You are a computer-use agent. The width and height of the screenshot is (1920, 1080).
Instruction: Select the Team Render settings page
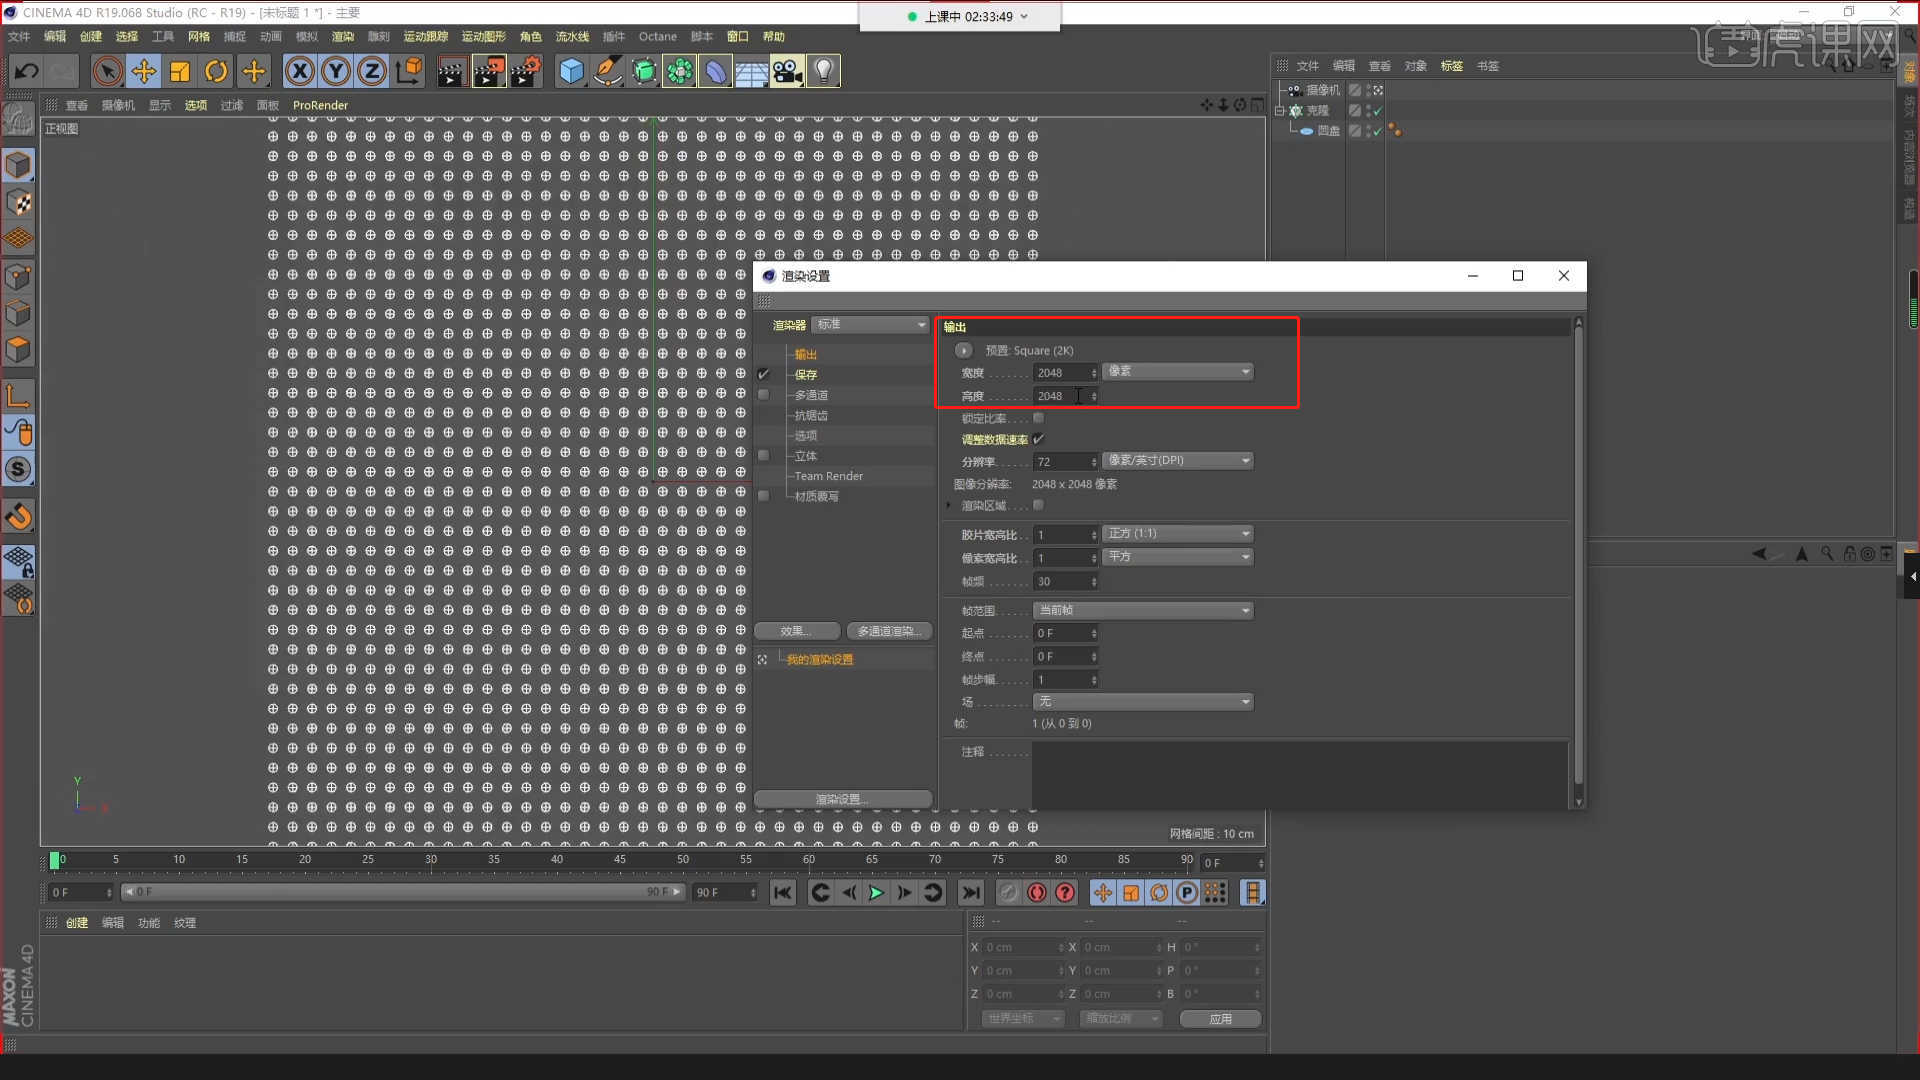pos(829,476)
